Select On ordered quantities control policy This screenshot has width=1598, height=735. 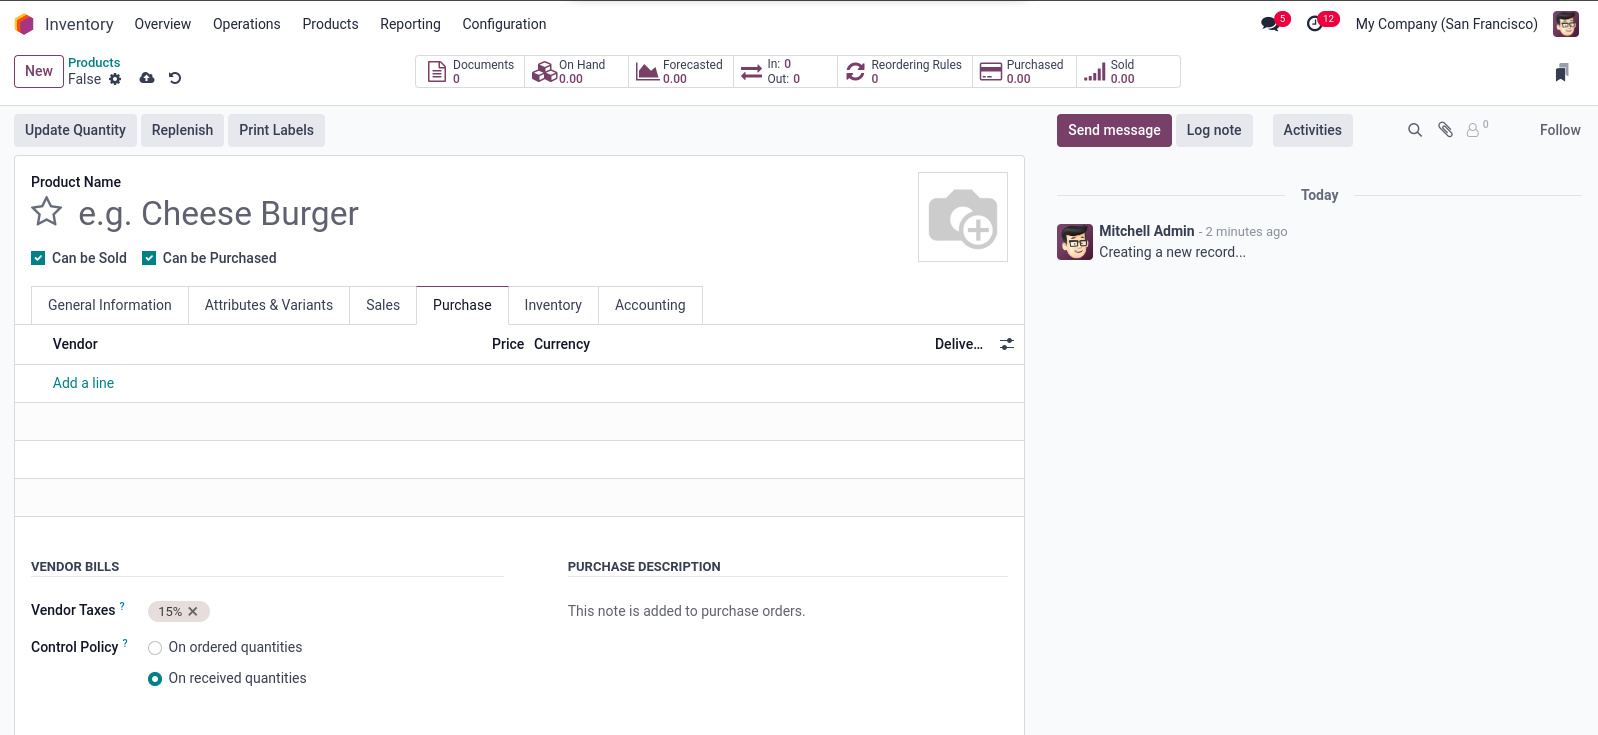pyautogui.click(x=155, y=648)
